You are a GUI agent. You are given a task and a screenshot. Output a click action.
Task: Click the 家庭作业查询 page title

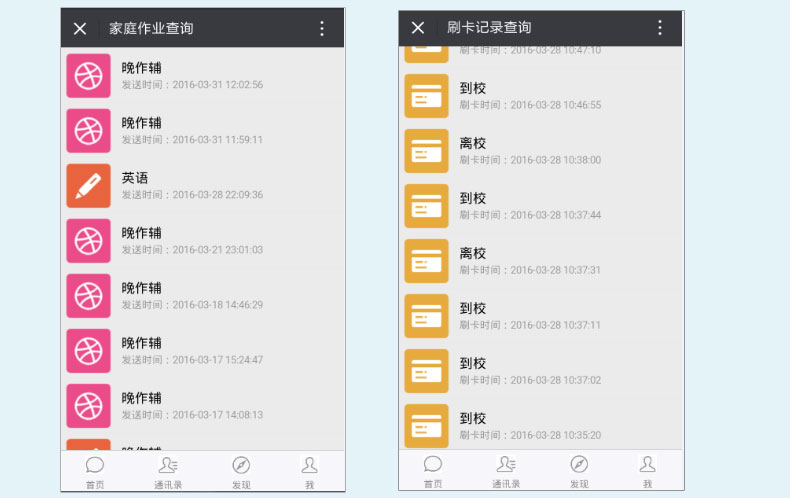(151, 28)
